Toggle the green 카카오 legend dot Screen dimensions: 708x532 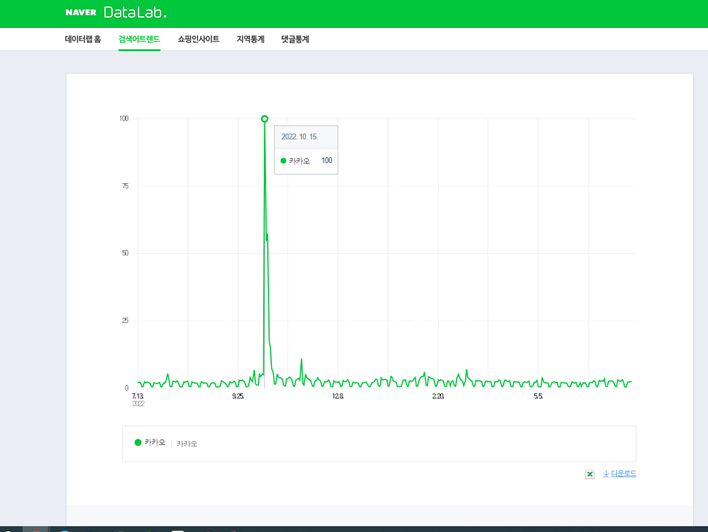tap(138, 442)
